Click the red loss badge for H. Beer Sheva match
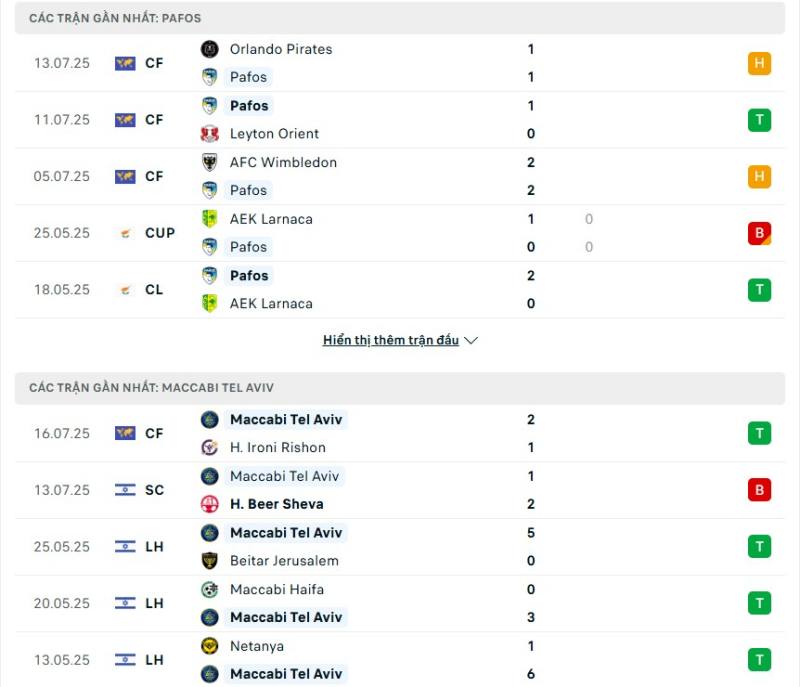The image size is (800, 687). pyautogui.click(x=759, y=490)
